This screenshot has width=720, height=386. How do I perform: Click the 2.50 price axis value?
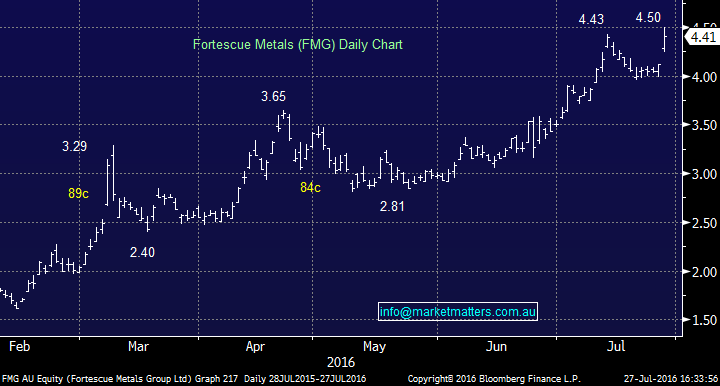[x=704, y=223]
